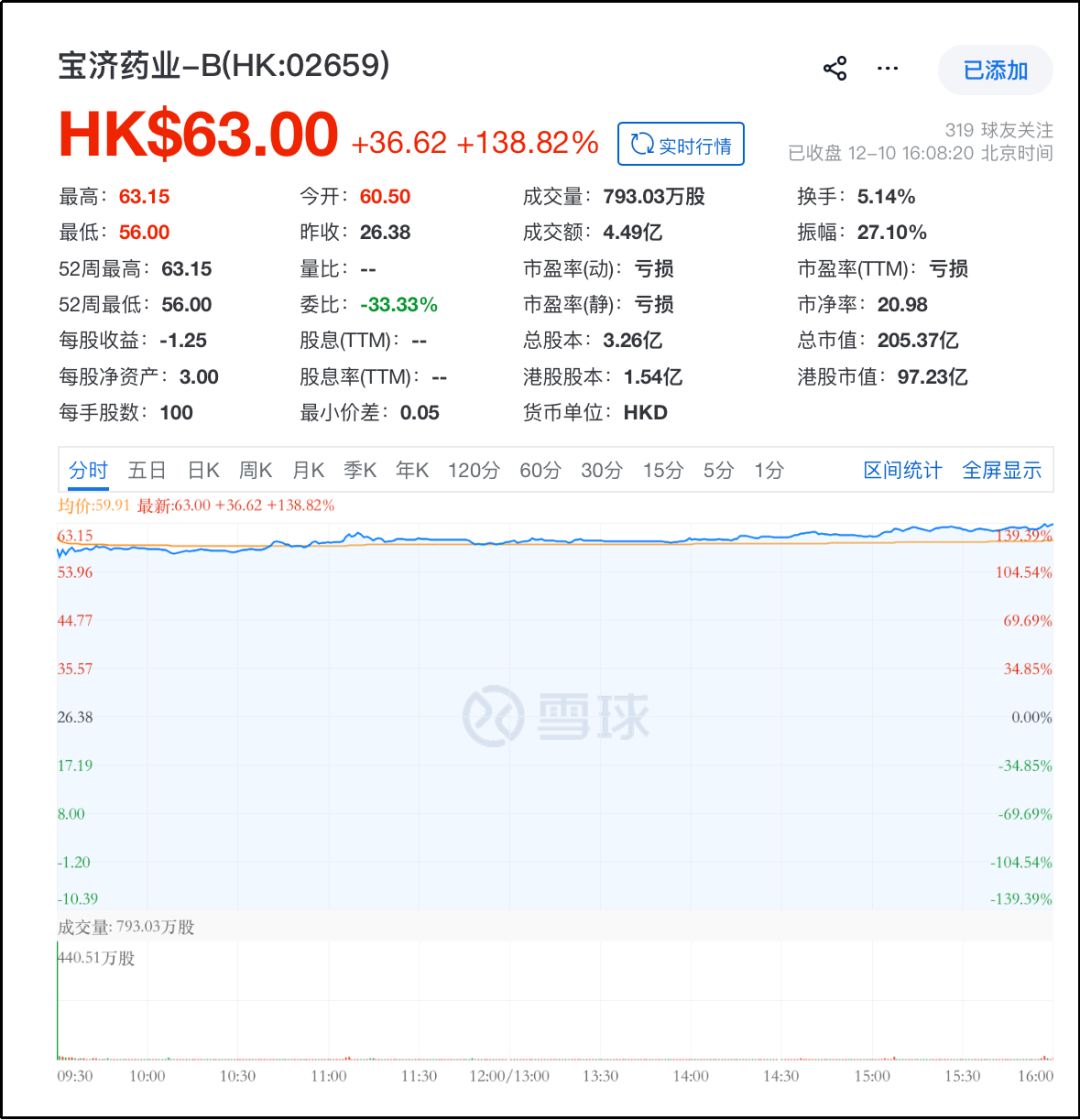Select the 周K chart tab
Screen dimensions: 1080x1120
[x=256, y=470]
